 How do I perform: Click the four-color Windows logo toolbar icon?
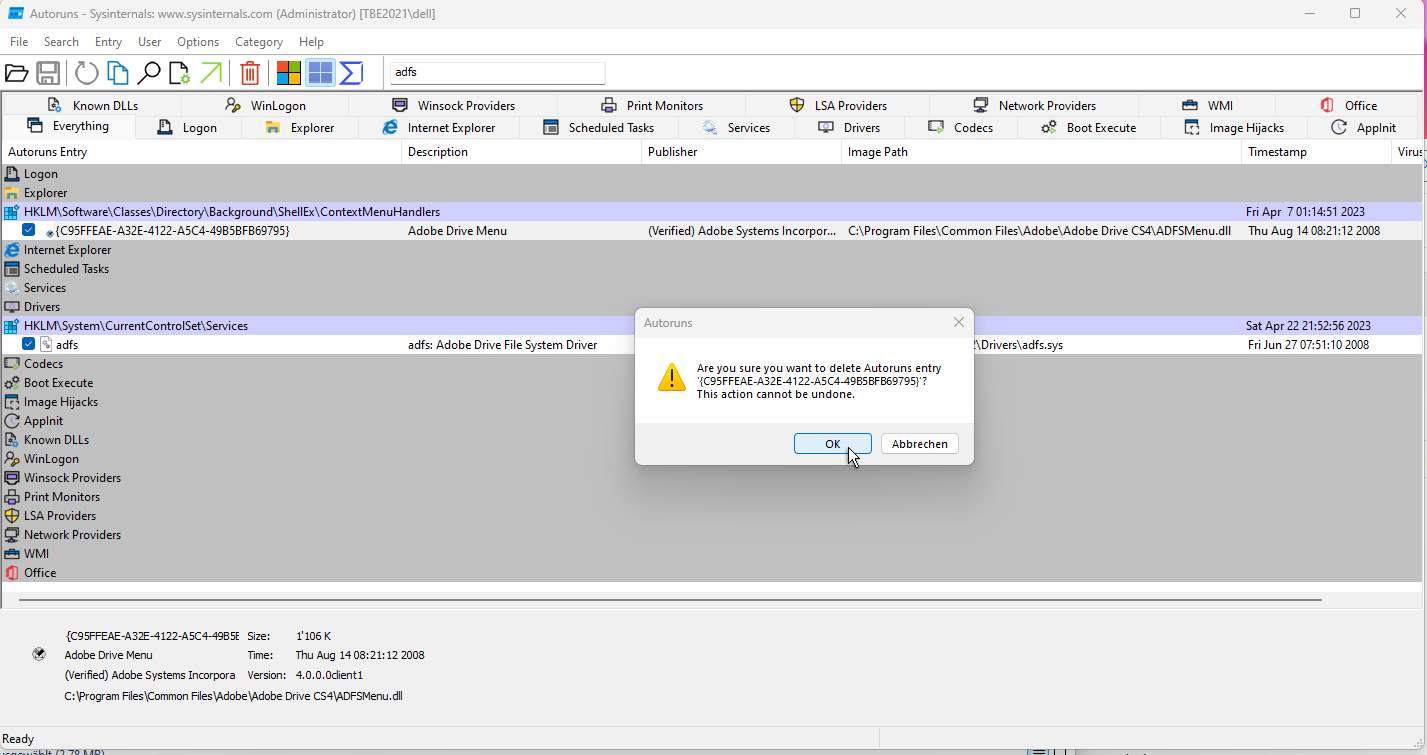tap(289, 73)
